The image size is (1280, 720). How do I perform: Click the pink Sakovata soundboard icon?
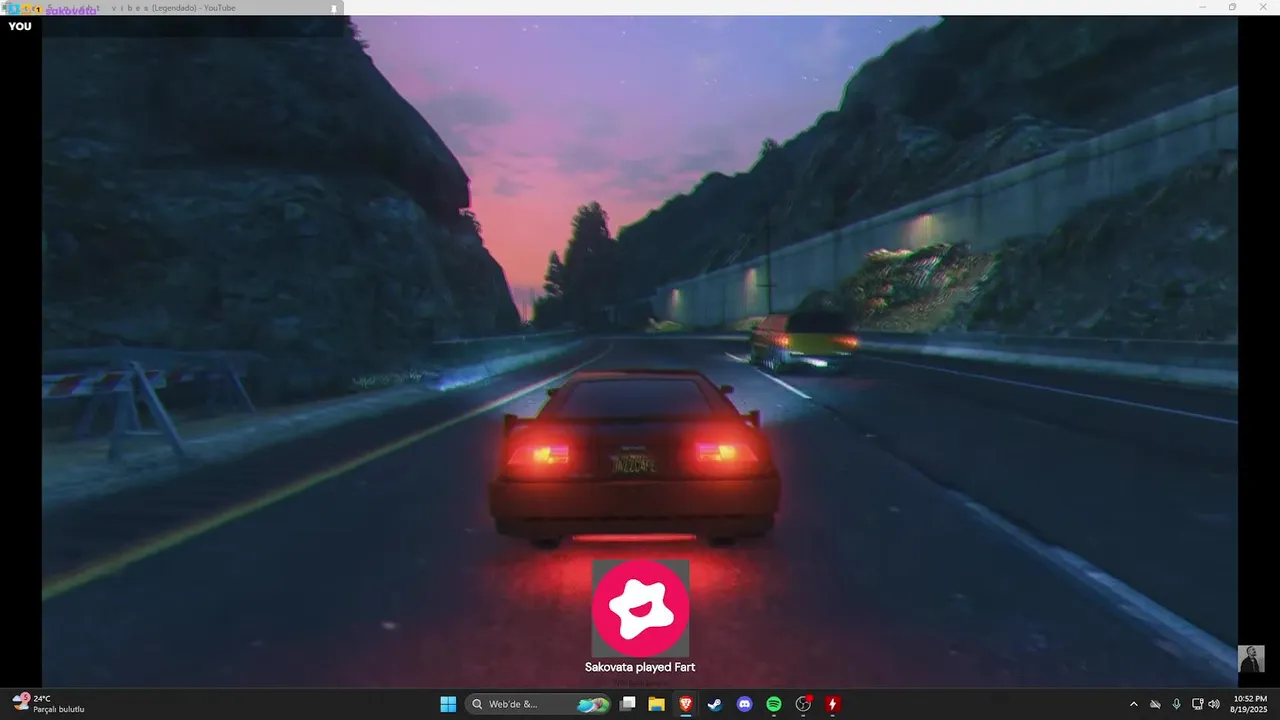point(640,608)
